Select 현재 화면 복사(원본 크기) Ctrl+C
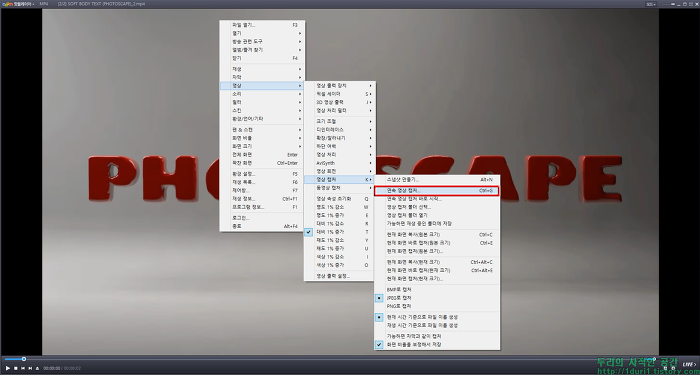The height and width of the screenshot is (375, 700). 437,235
